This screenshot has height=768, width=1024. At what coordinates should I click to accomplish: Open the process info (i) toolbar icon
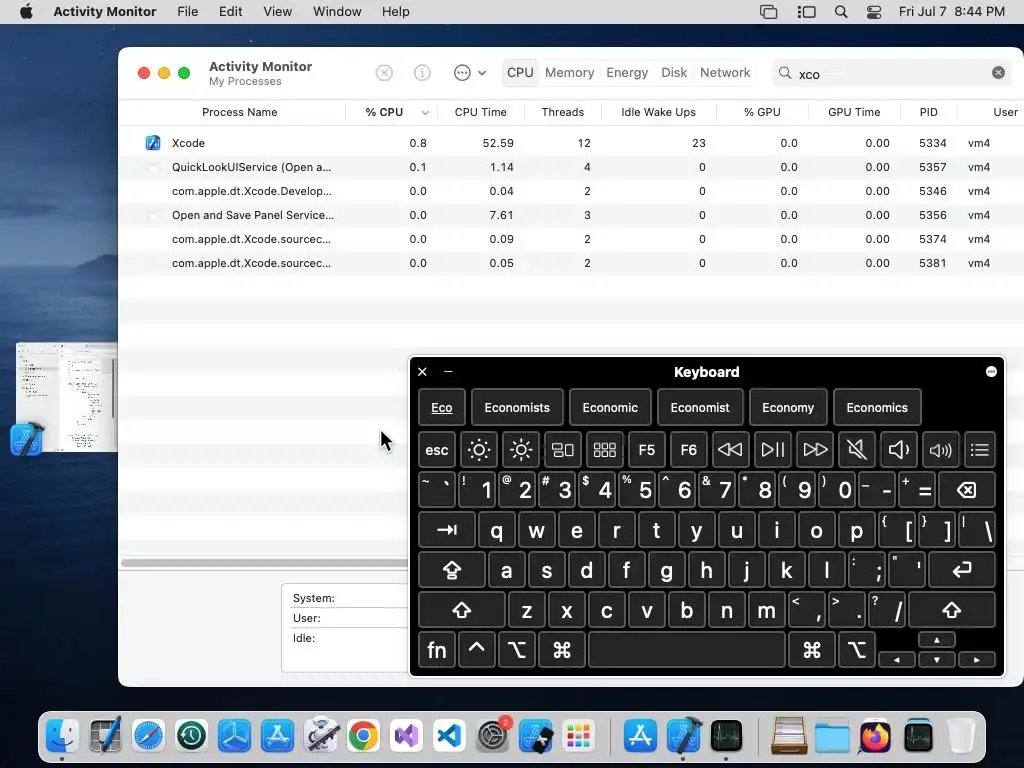click(423, 72)
